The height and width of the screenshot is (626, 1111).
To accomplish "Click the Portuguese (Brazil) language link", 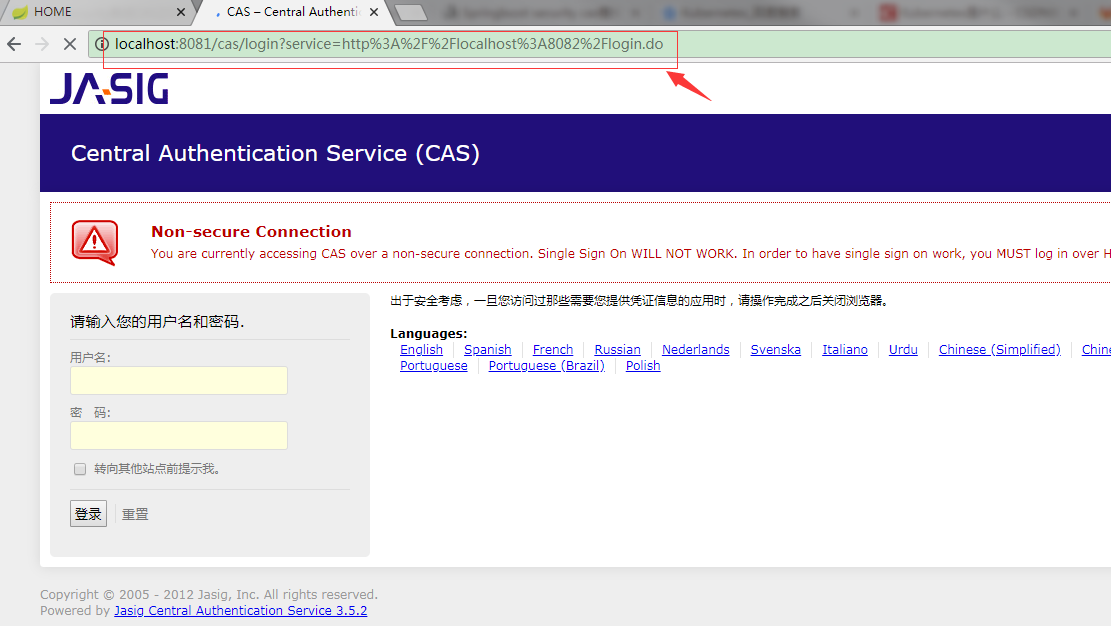I will click(x=546, y=366).
